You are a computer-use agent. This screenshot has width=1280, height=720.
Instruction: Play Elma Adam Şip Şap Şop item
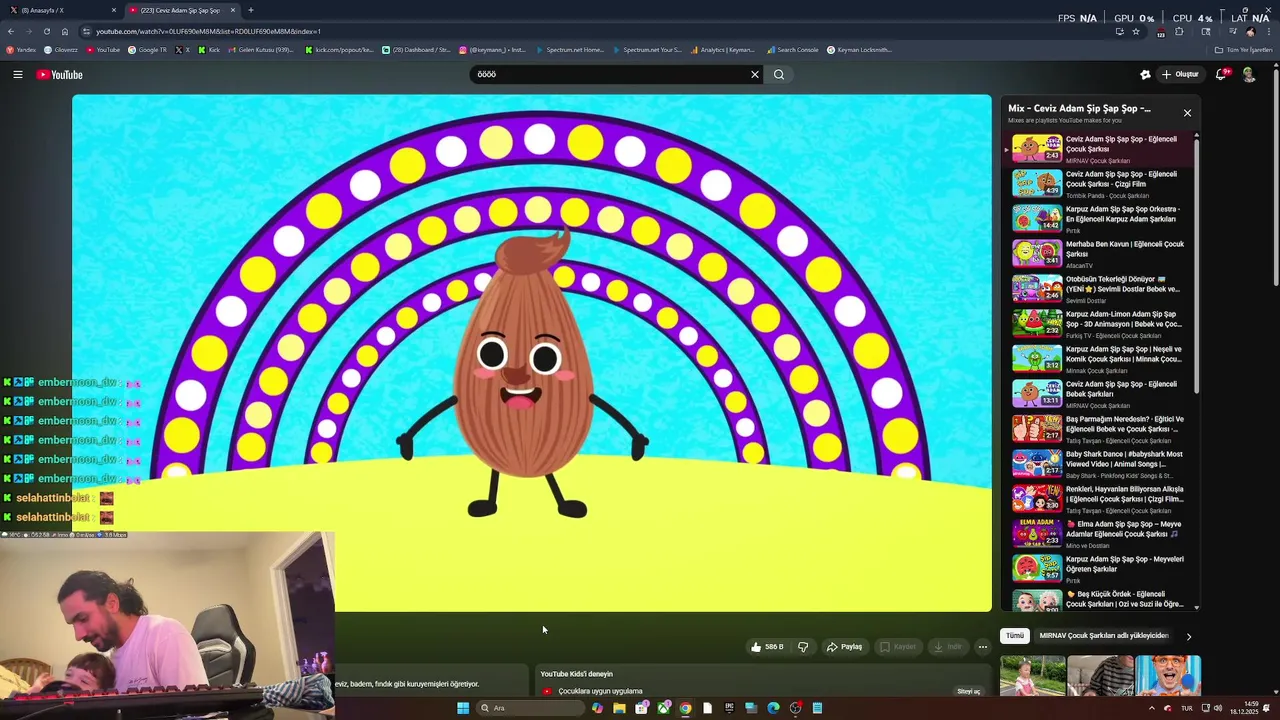coord(1099,533)
